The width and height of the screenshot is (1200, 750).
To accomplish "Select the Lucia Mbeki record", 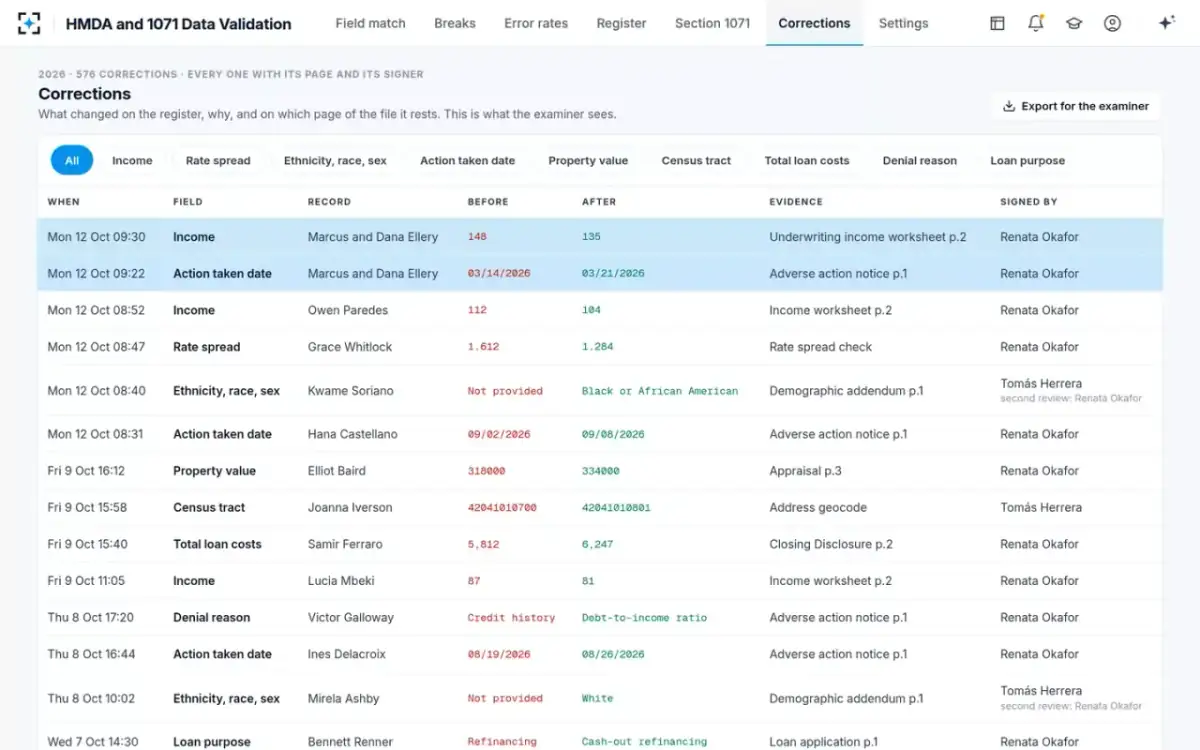I will [341, 581].
